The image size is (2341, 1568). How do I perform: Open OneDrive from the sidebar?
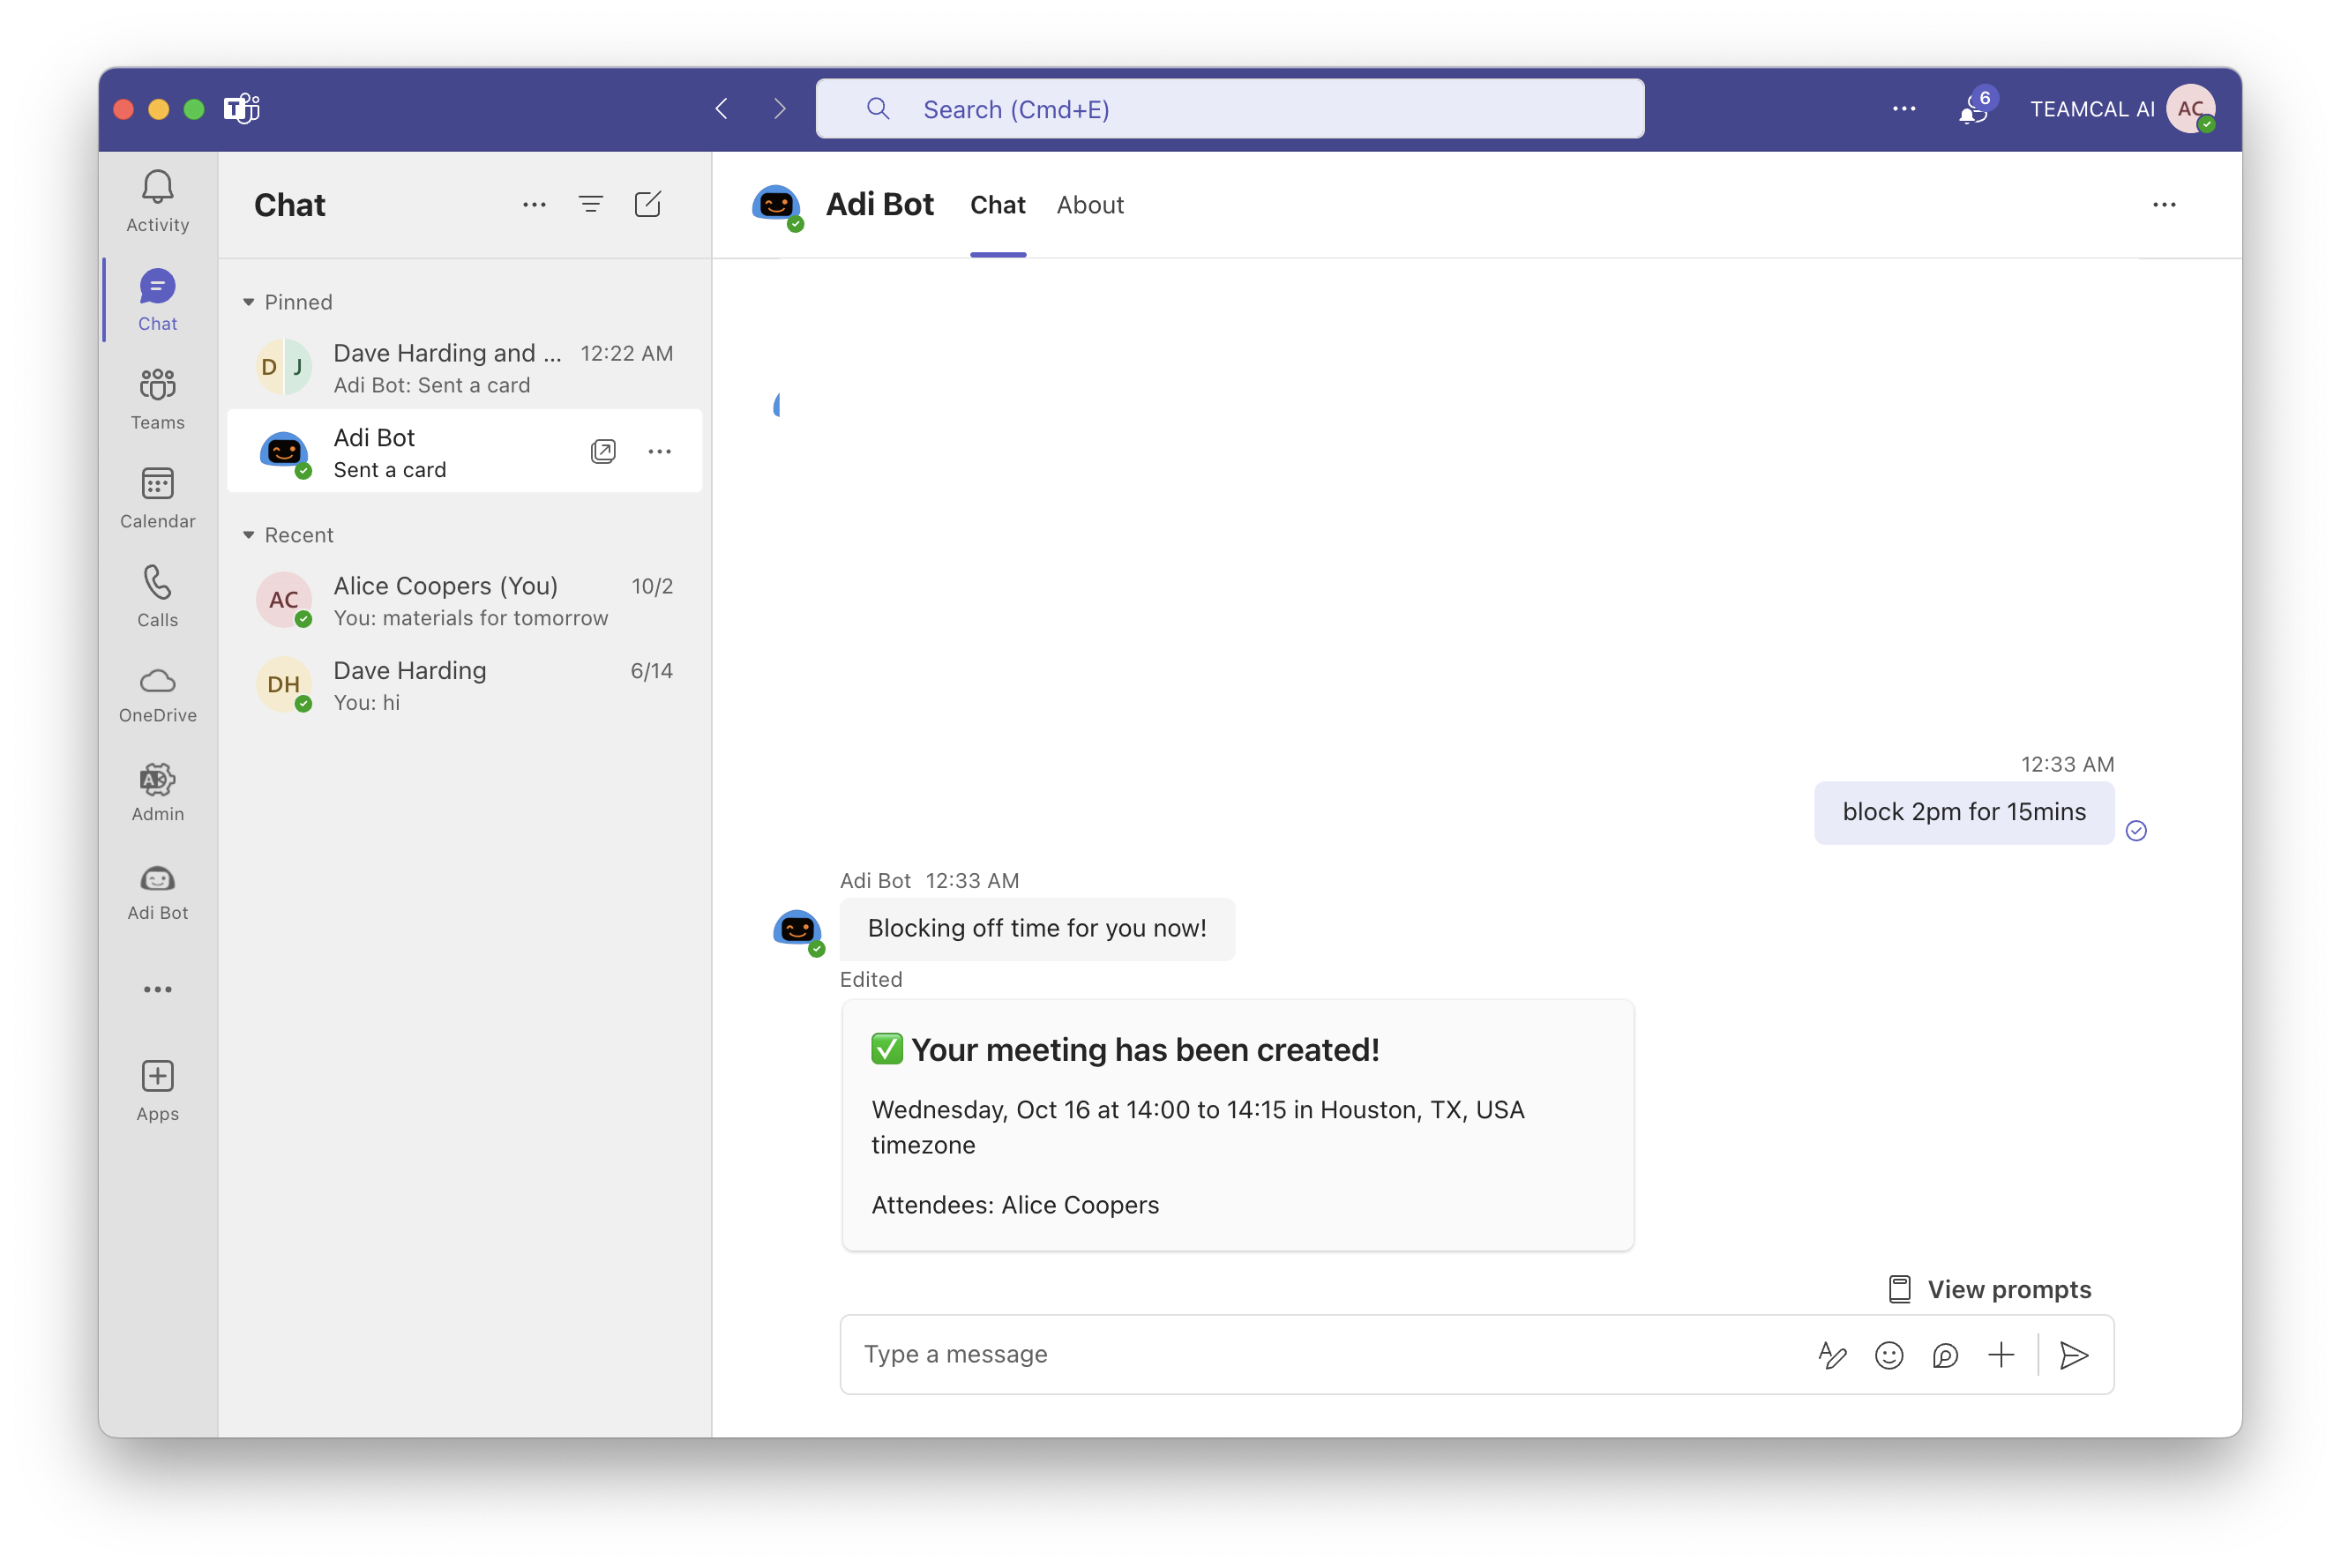(x=157, y=694)
